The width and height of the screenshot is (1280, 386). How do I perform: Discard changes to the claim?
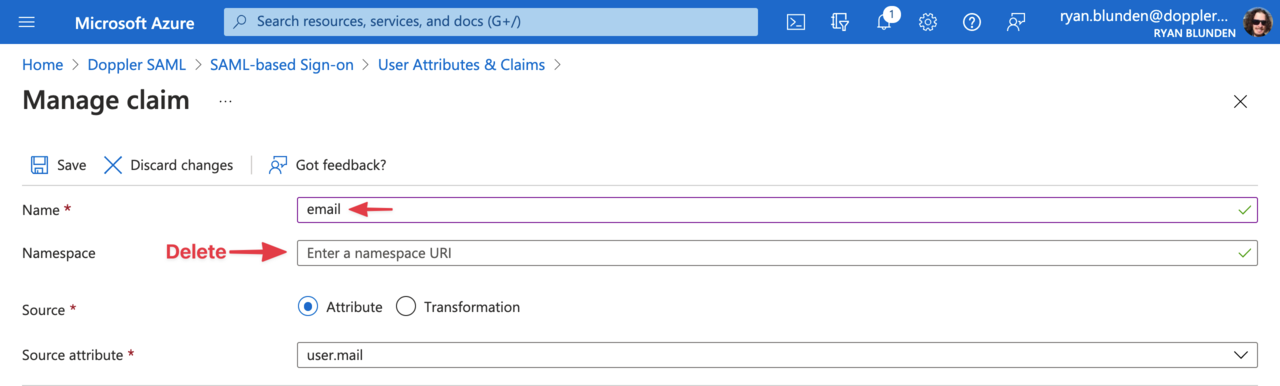point(168,165)
